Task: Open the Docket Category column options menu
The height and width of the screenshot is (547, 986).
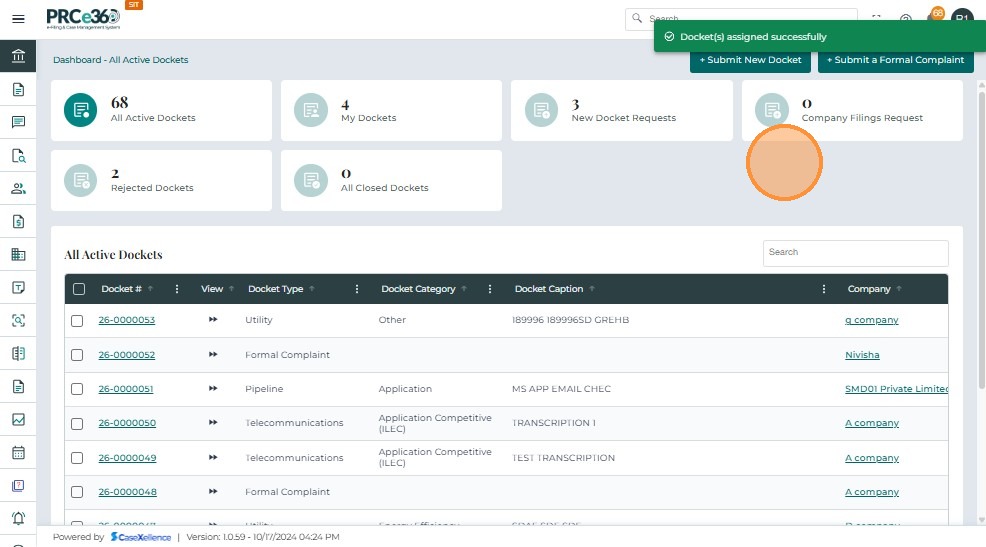Action: 490,289
